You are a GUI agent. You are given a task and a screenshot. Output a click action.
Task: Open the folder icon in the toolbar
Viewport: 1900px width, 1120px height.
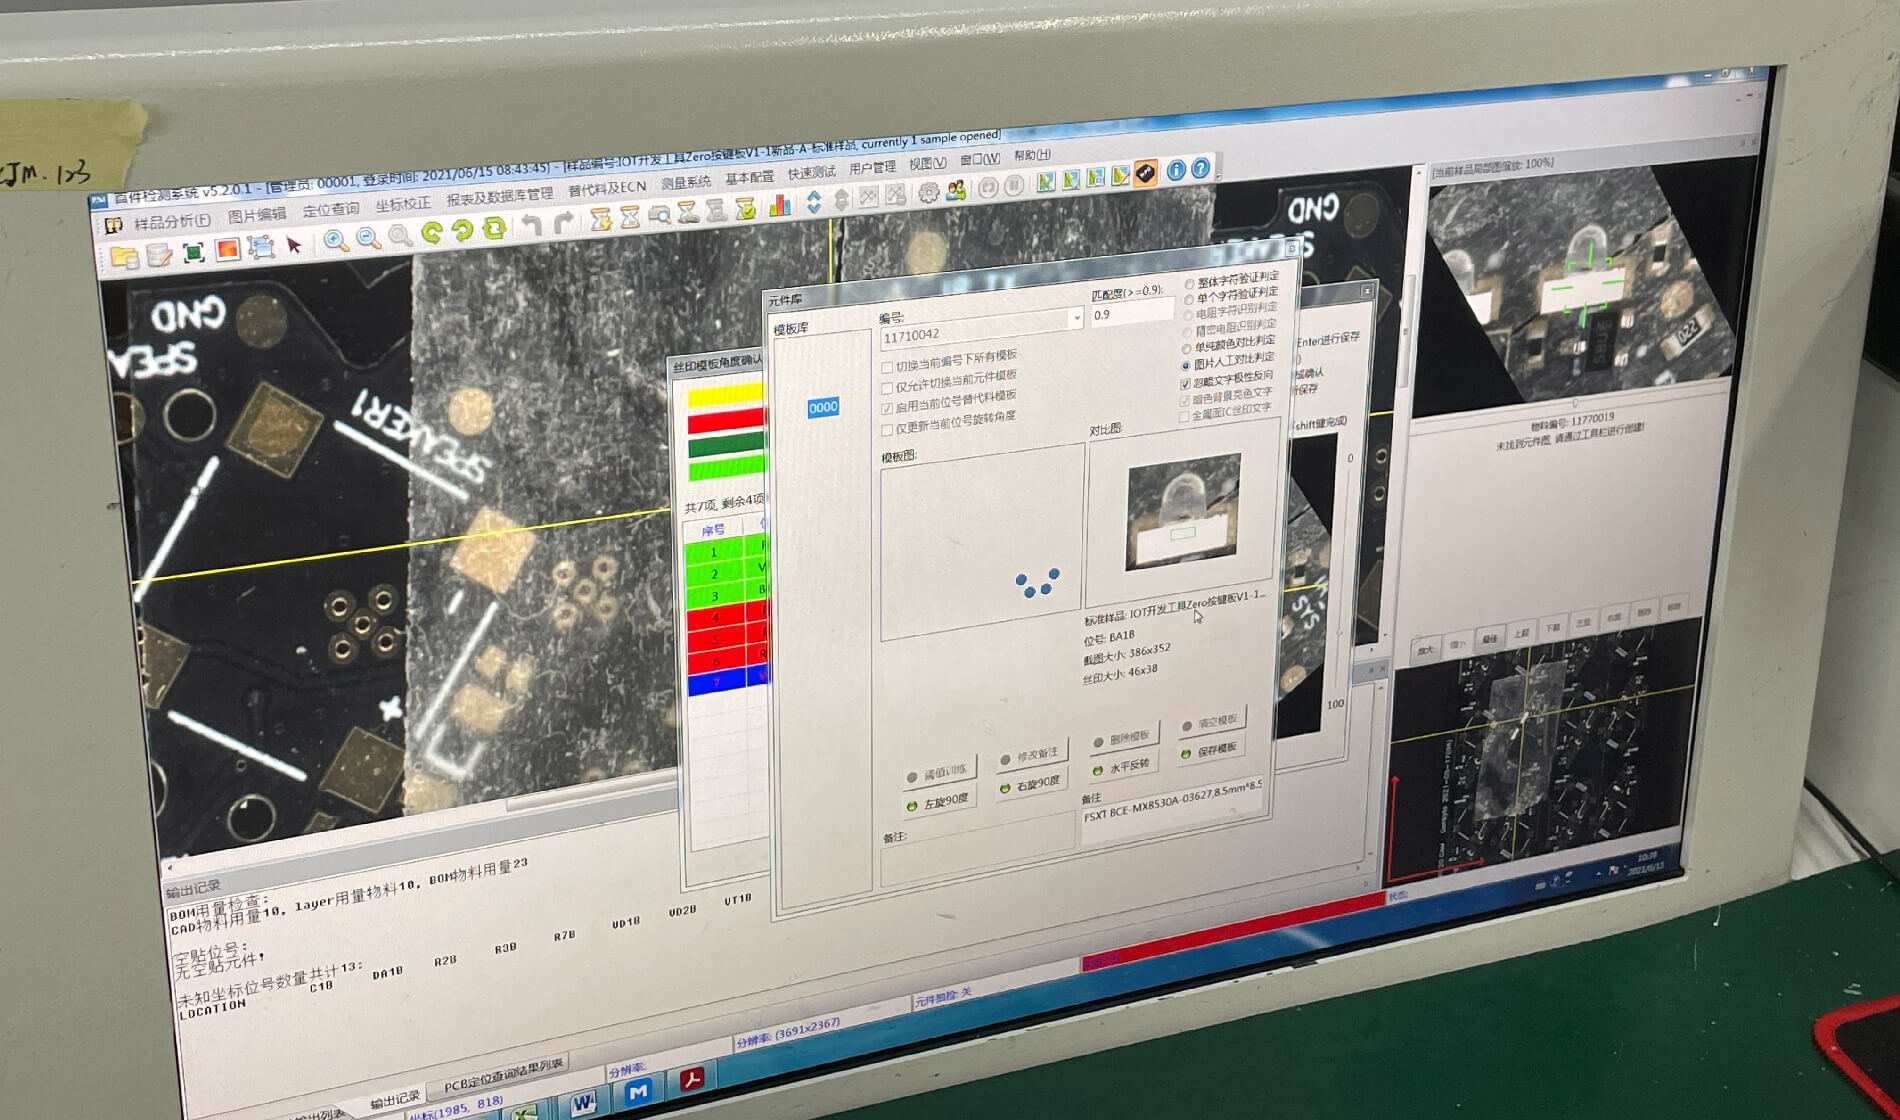pos(125,257)
